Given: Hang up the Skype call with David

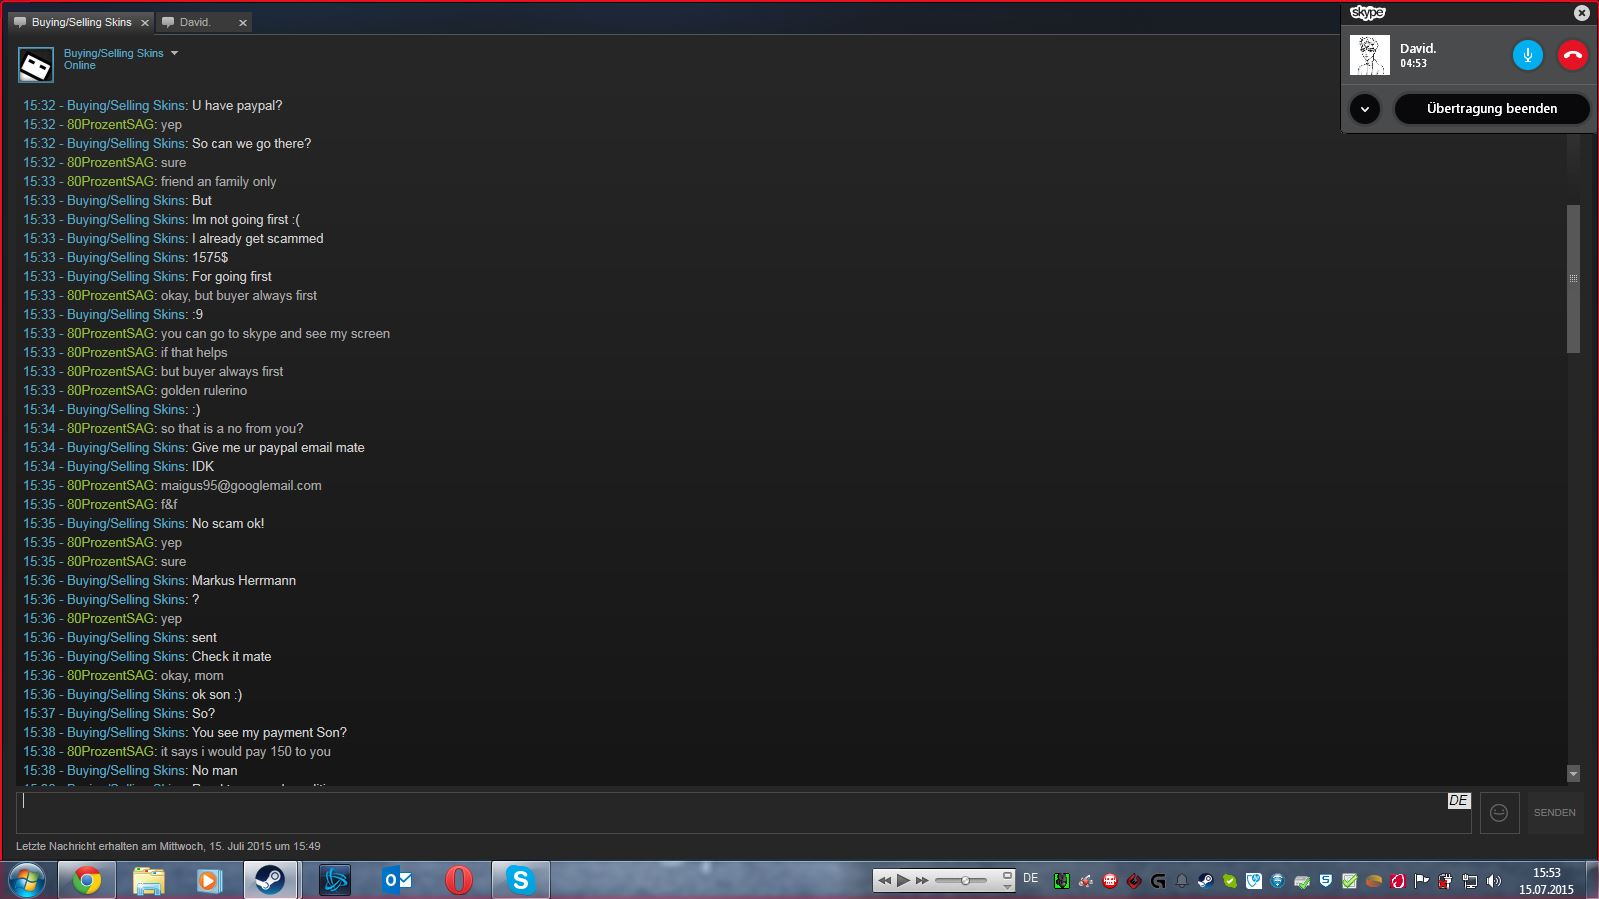Looking at the screenshot, I should [x=1572, y=56].
